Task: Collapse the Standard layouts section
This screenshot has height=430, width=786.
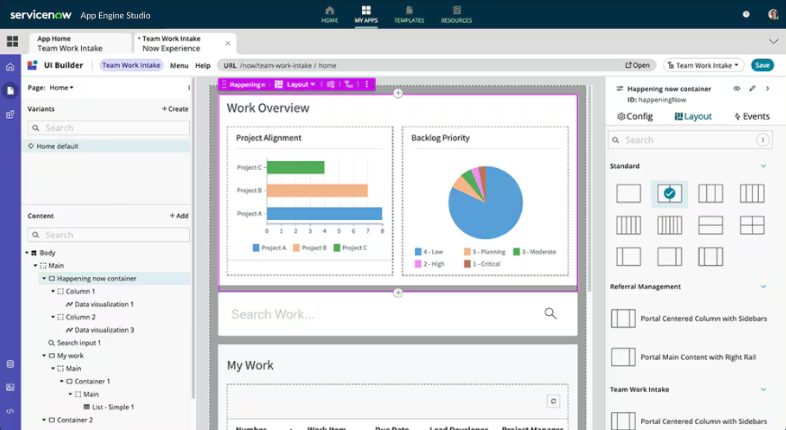Action: pos(763,166)
